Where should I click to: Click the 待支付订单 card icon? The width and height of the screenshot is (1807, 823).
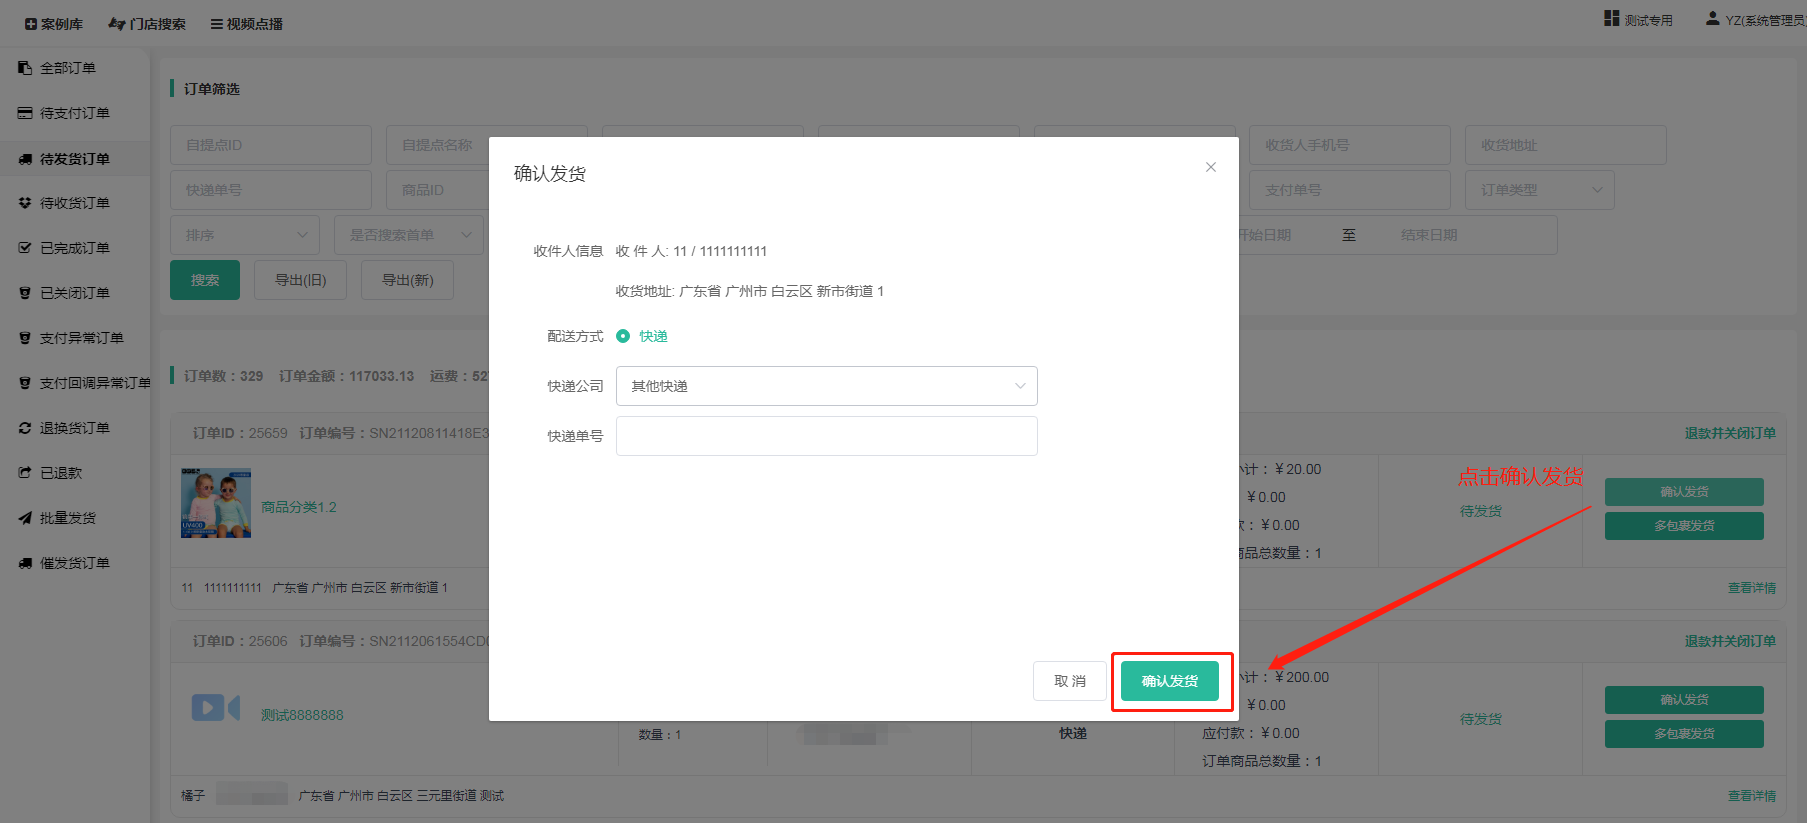(25, 113)
